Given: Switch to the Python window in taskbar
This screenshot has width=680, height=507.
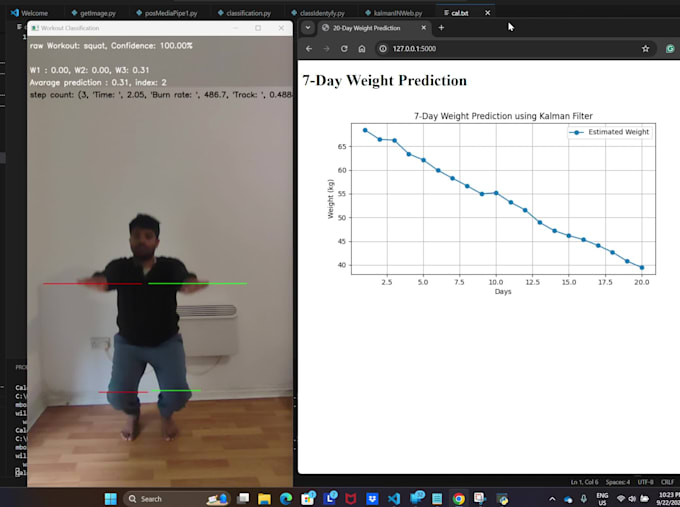Looking at the screenshot, I should (x=502, y=499).
